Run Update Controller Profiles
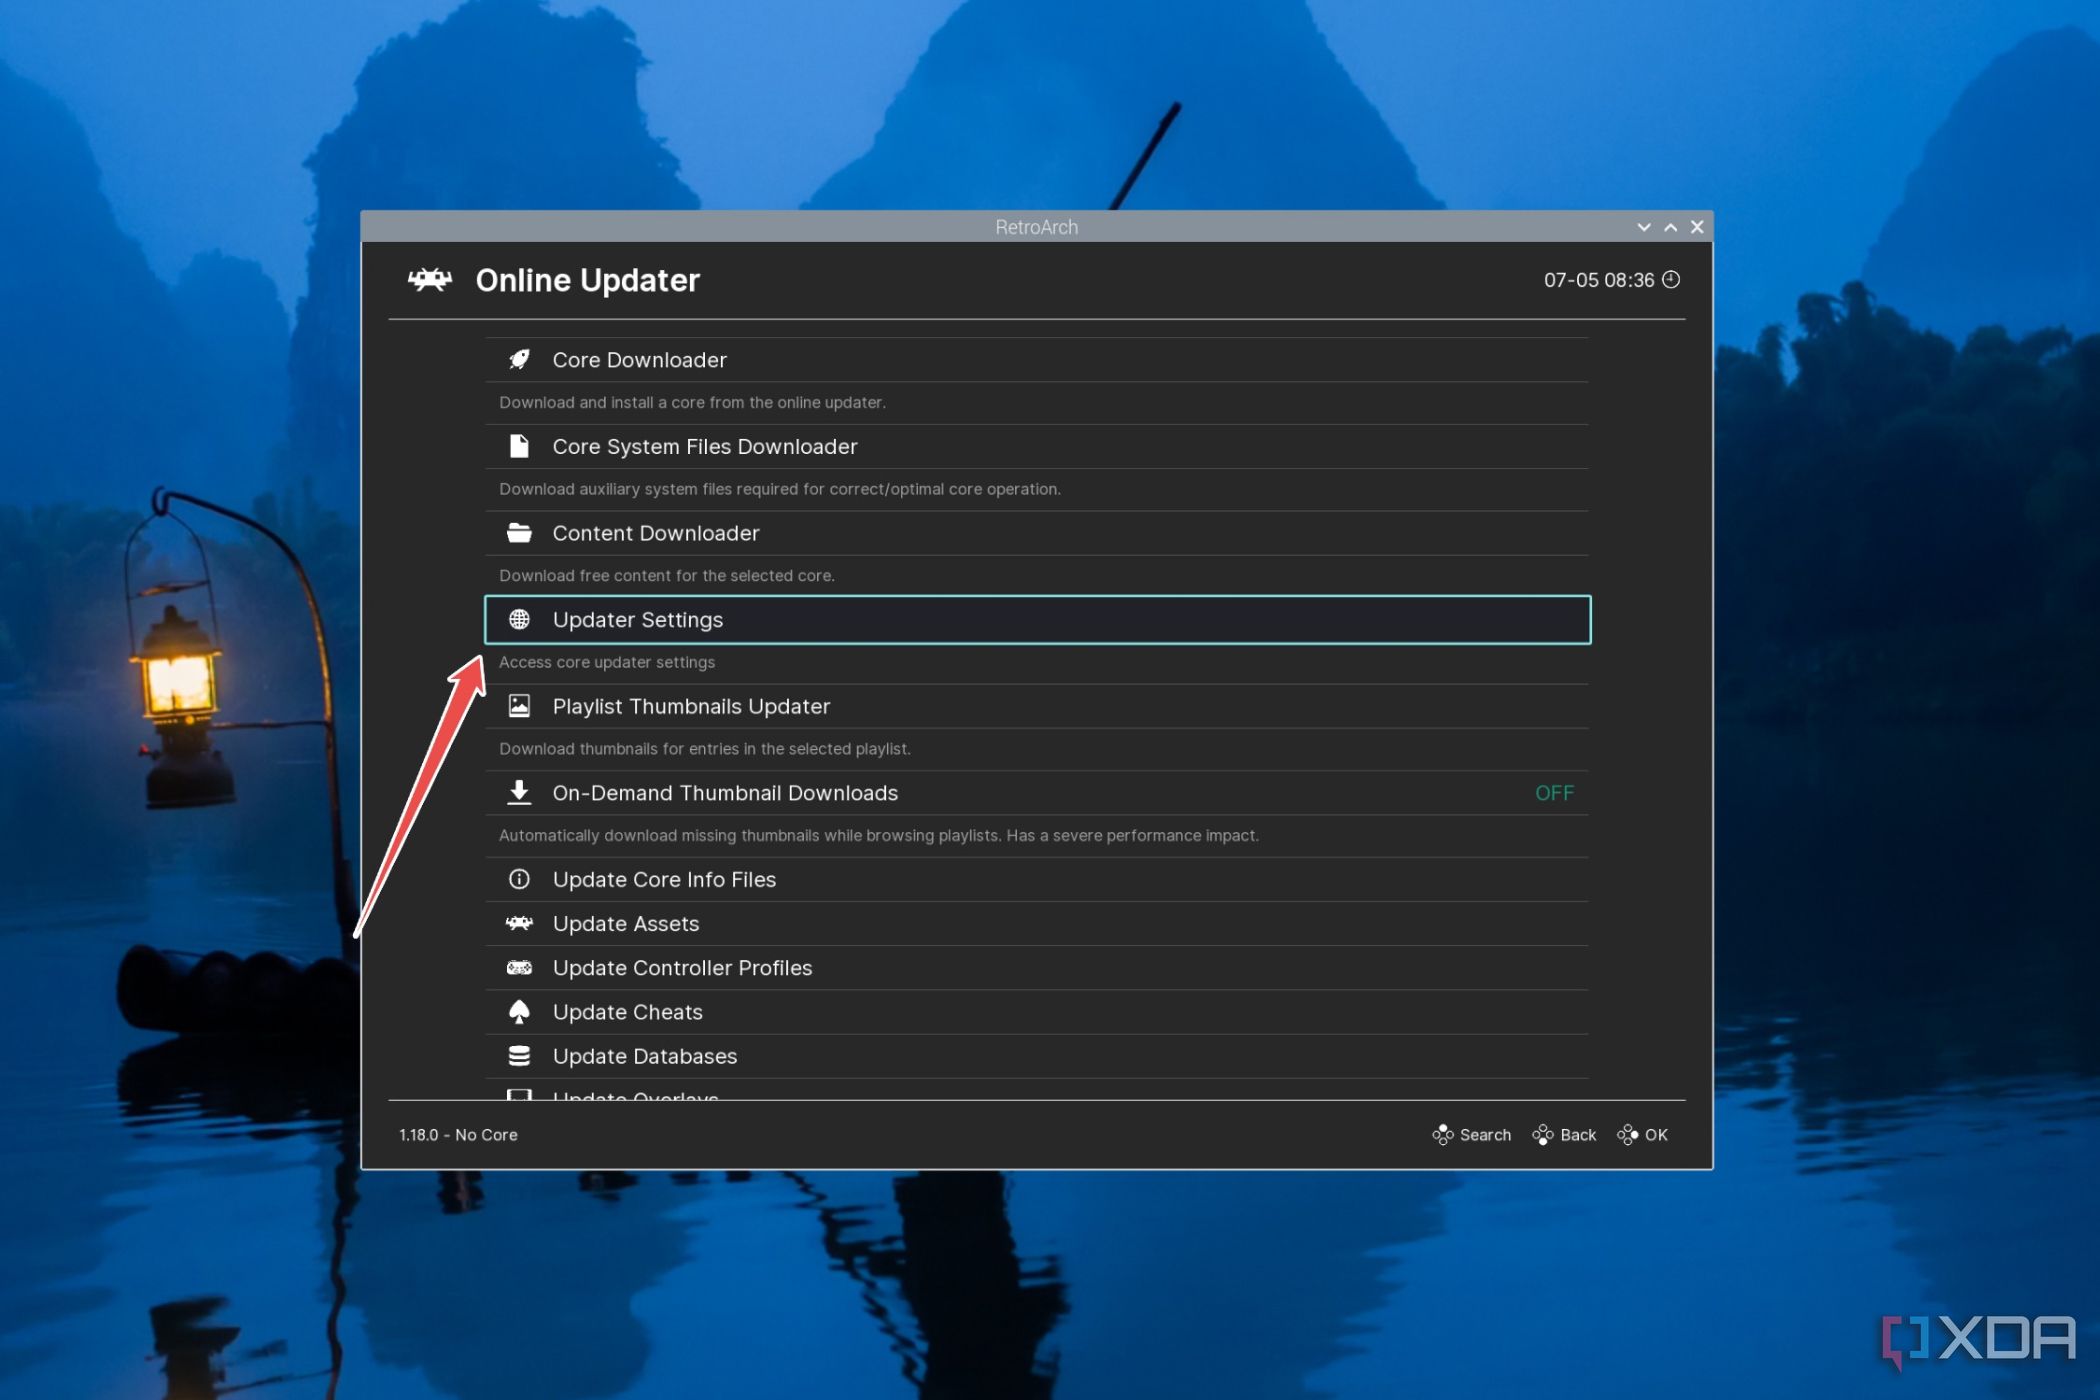 pos(1037,967)
